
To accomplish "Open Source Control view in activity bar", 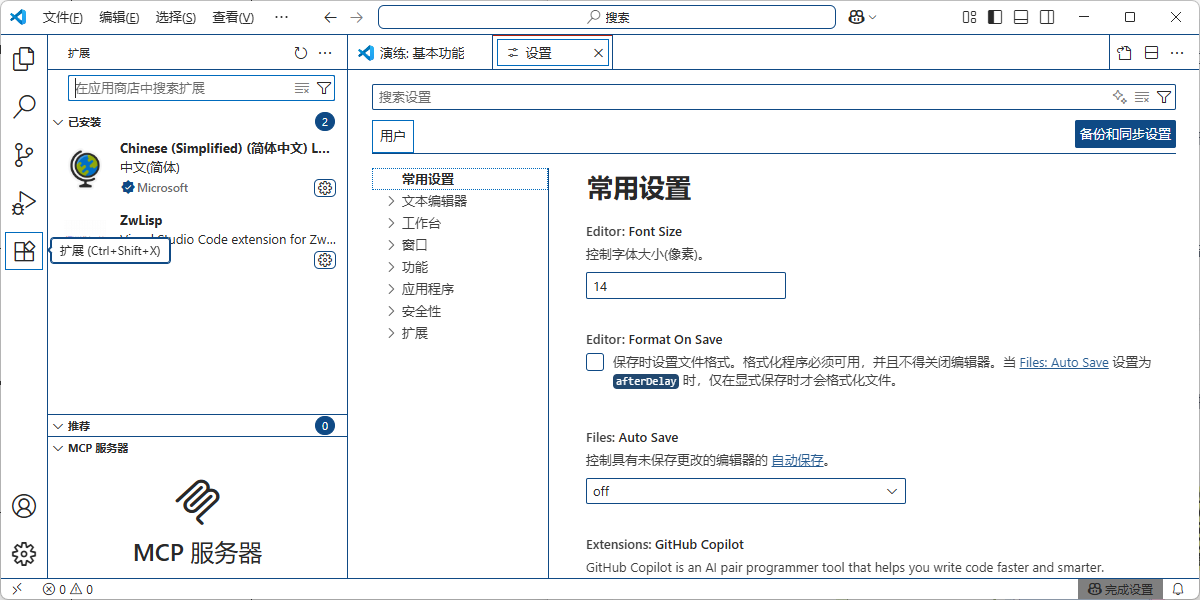I will (24, 155).
